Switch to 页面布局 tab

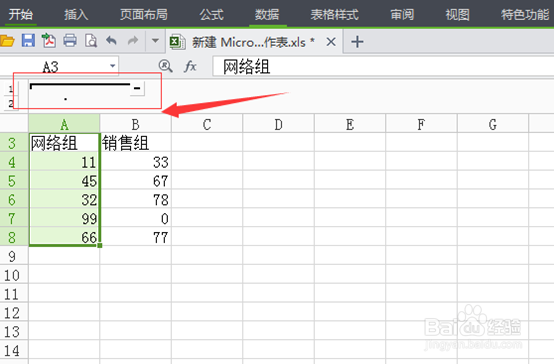pos(143,14)
